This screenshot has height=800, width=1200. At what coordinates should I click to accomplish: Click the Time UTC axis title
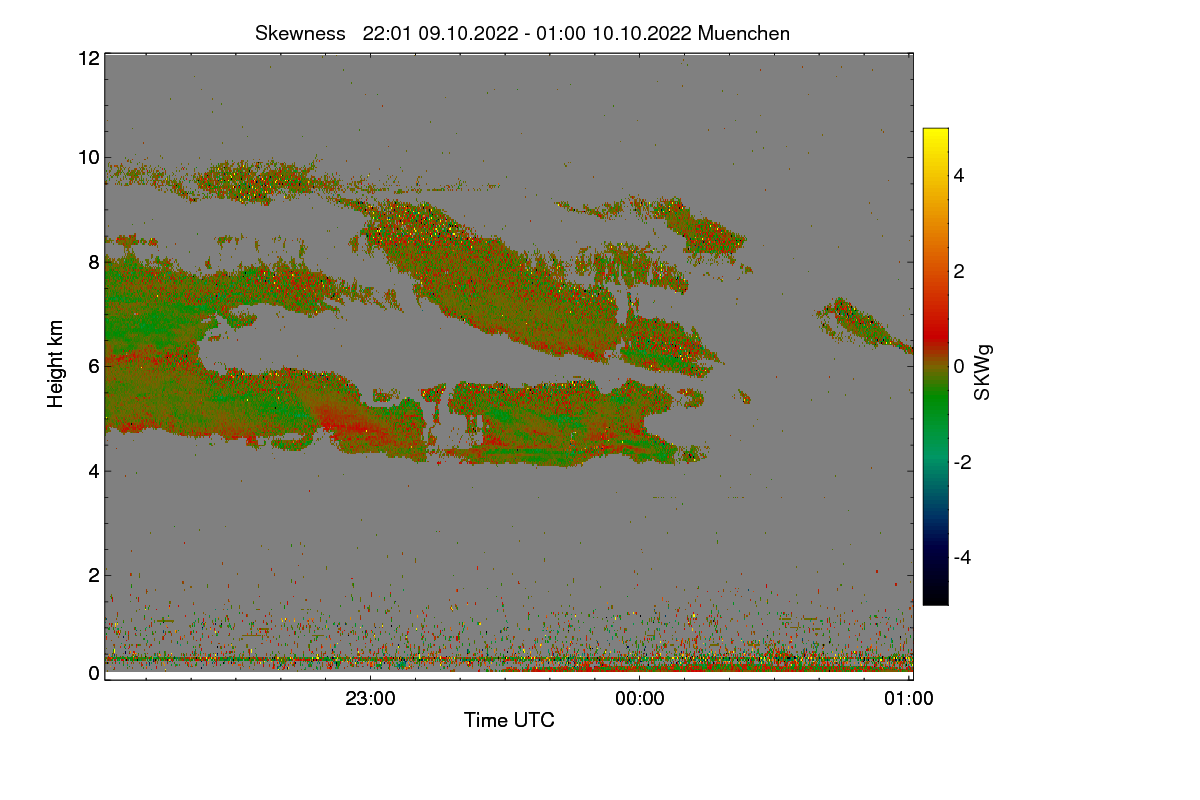click(x=509, y=720)
